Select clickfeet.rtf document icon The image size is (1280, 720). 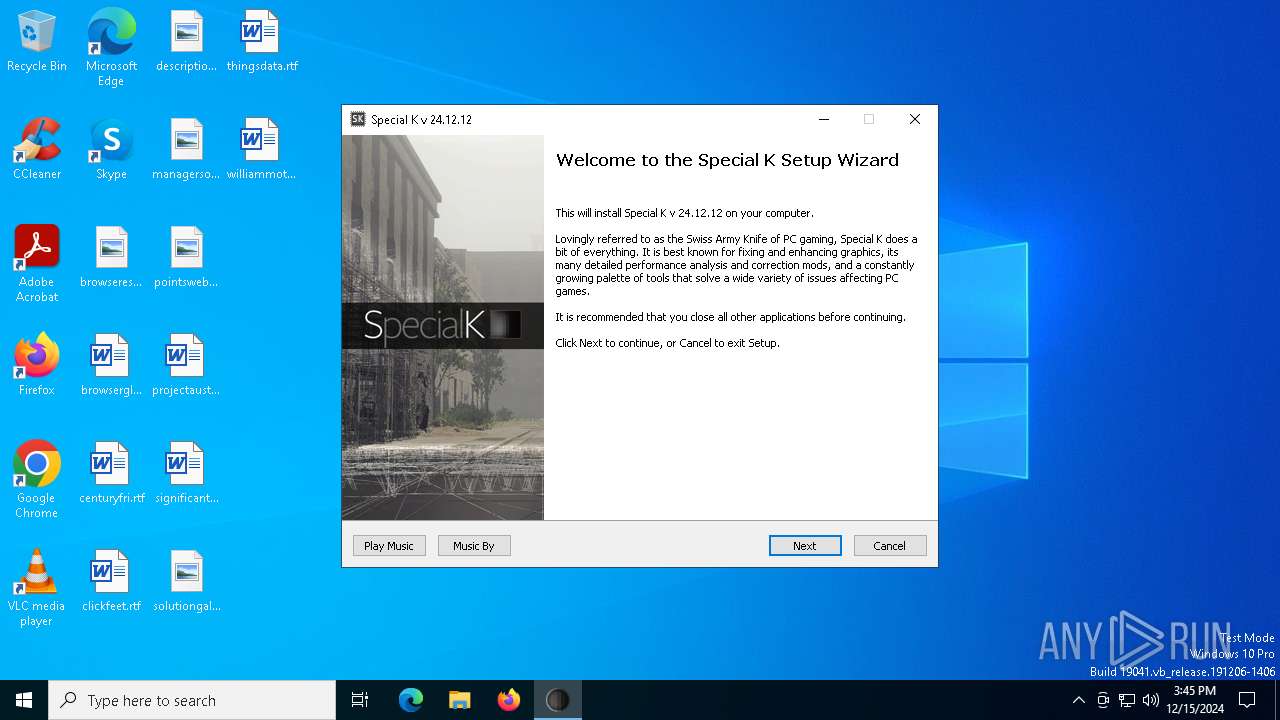[x=111, y=581]
